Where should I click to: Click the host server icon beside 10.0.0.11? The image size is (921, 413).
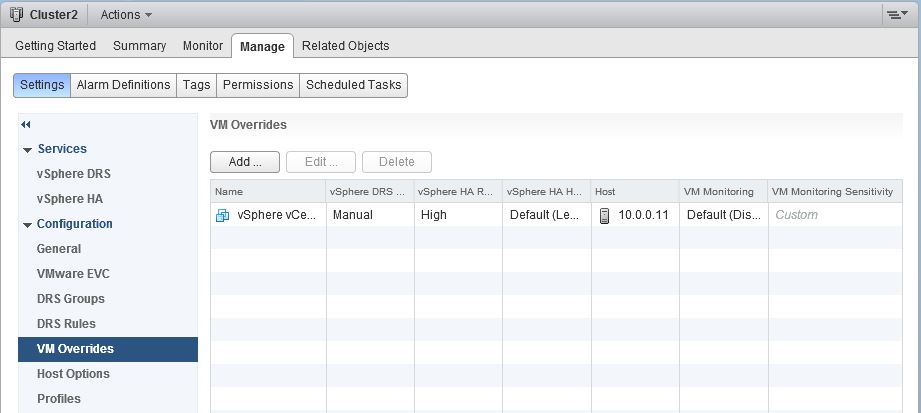click(x=604, y=216)
